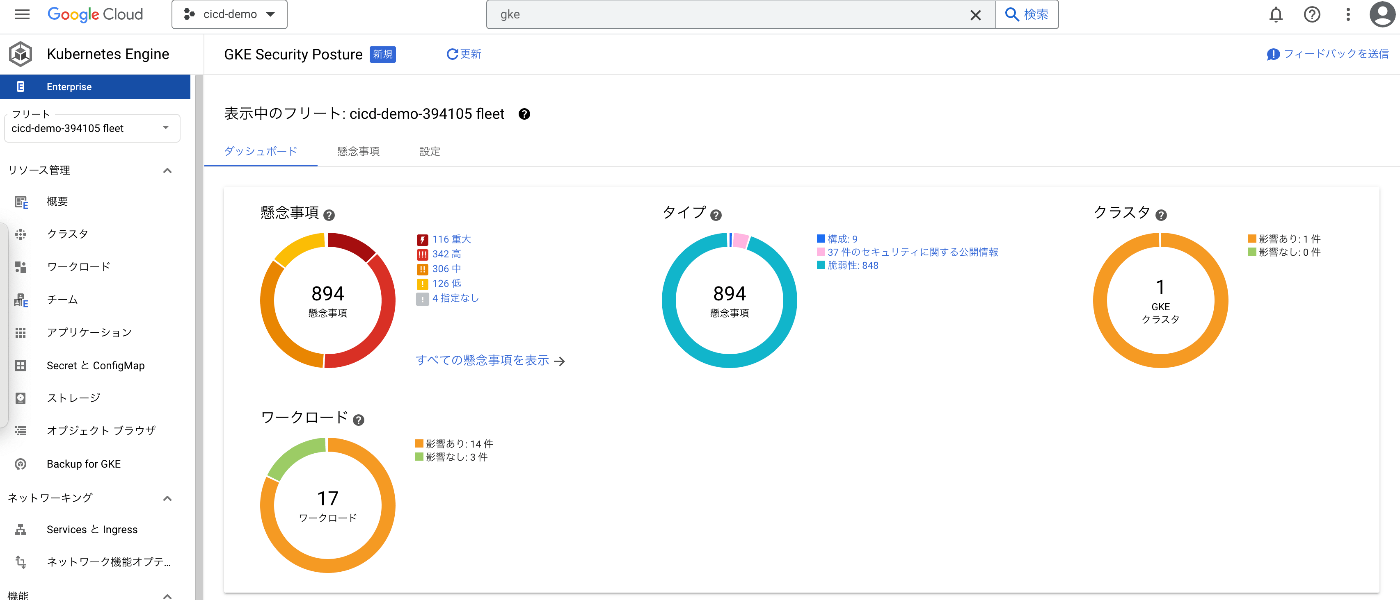Click the 新規 badge next to page title
1400x600 pixels.
[383, 54]
